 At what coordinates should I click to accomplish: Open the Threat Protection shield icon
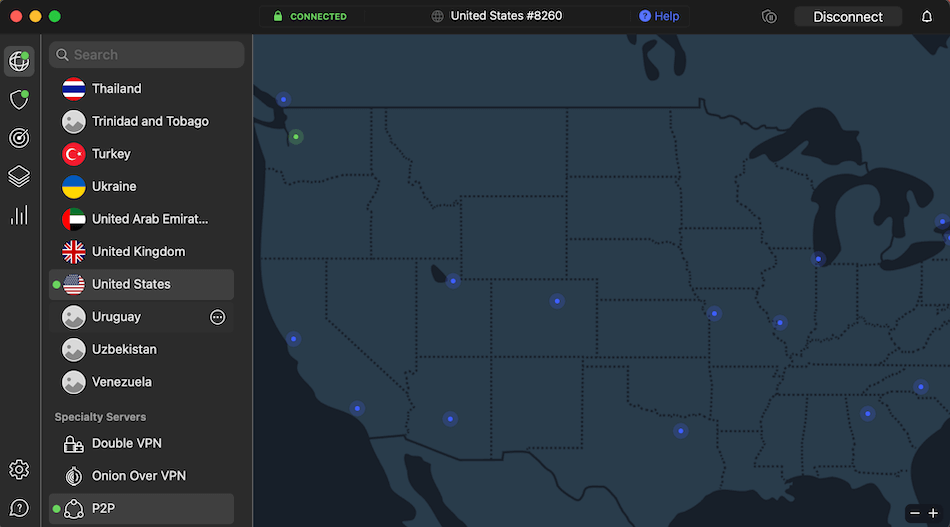19,99
